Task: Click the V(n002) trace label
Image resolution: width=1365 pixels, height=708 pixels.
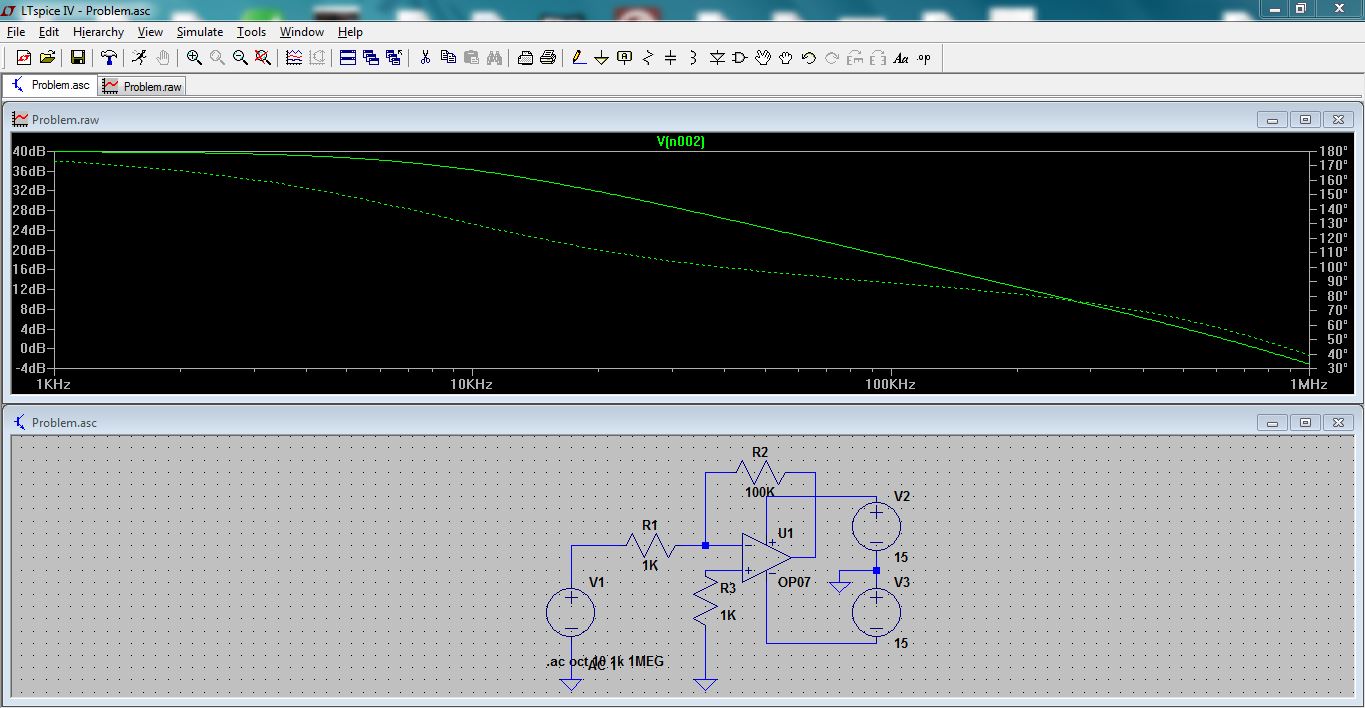Action: pos(680,142)
